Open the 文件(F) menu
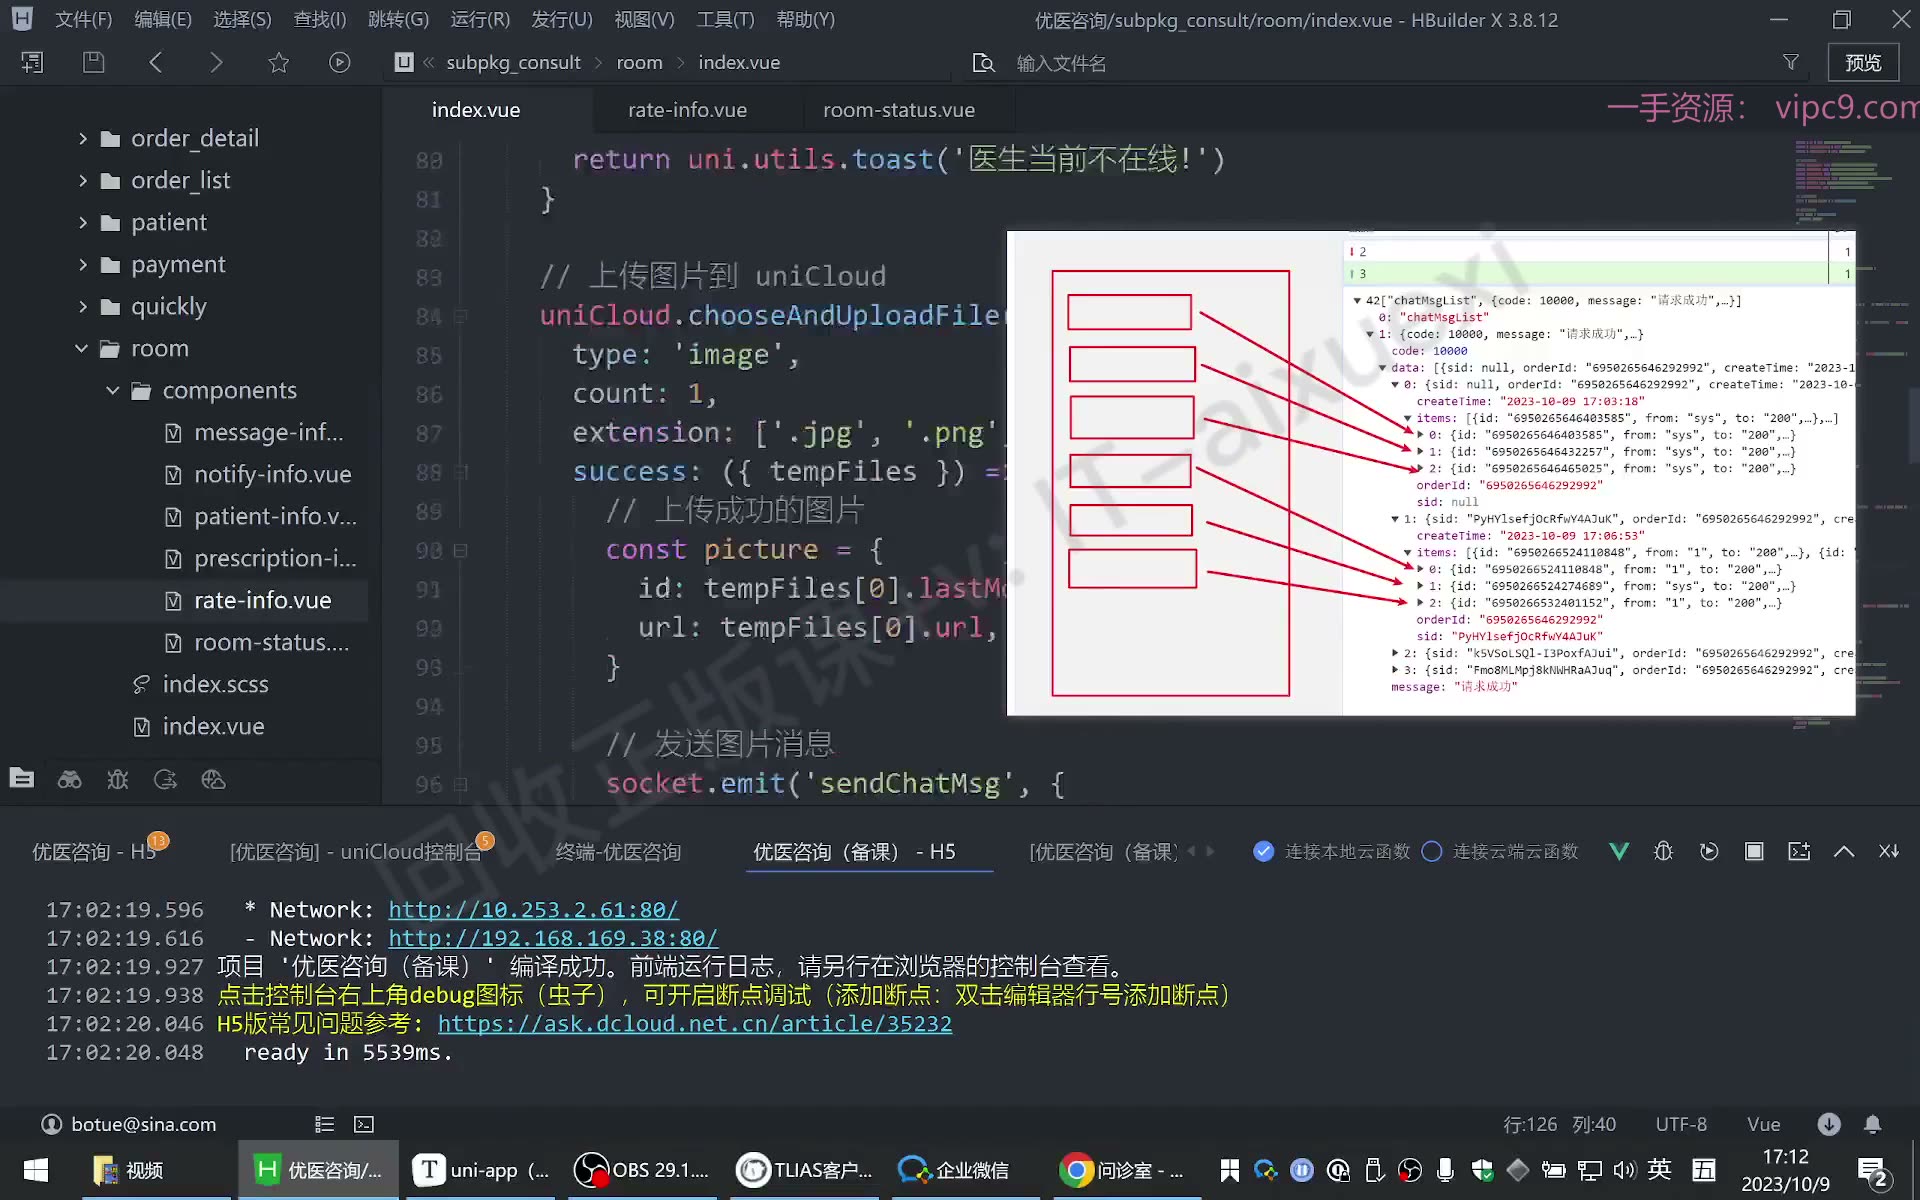Image resolution: width=1920 pixels, height=1200 pixels. tap(84, 19)
